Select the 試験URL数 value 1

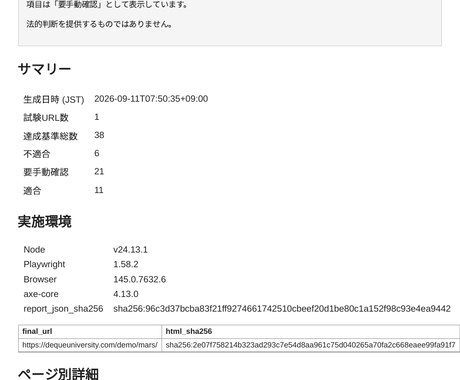pos(97,117)
